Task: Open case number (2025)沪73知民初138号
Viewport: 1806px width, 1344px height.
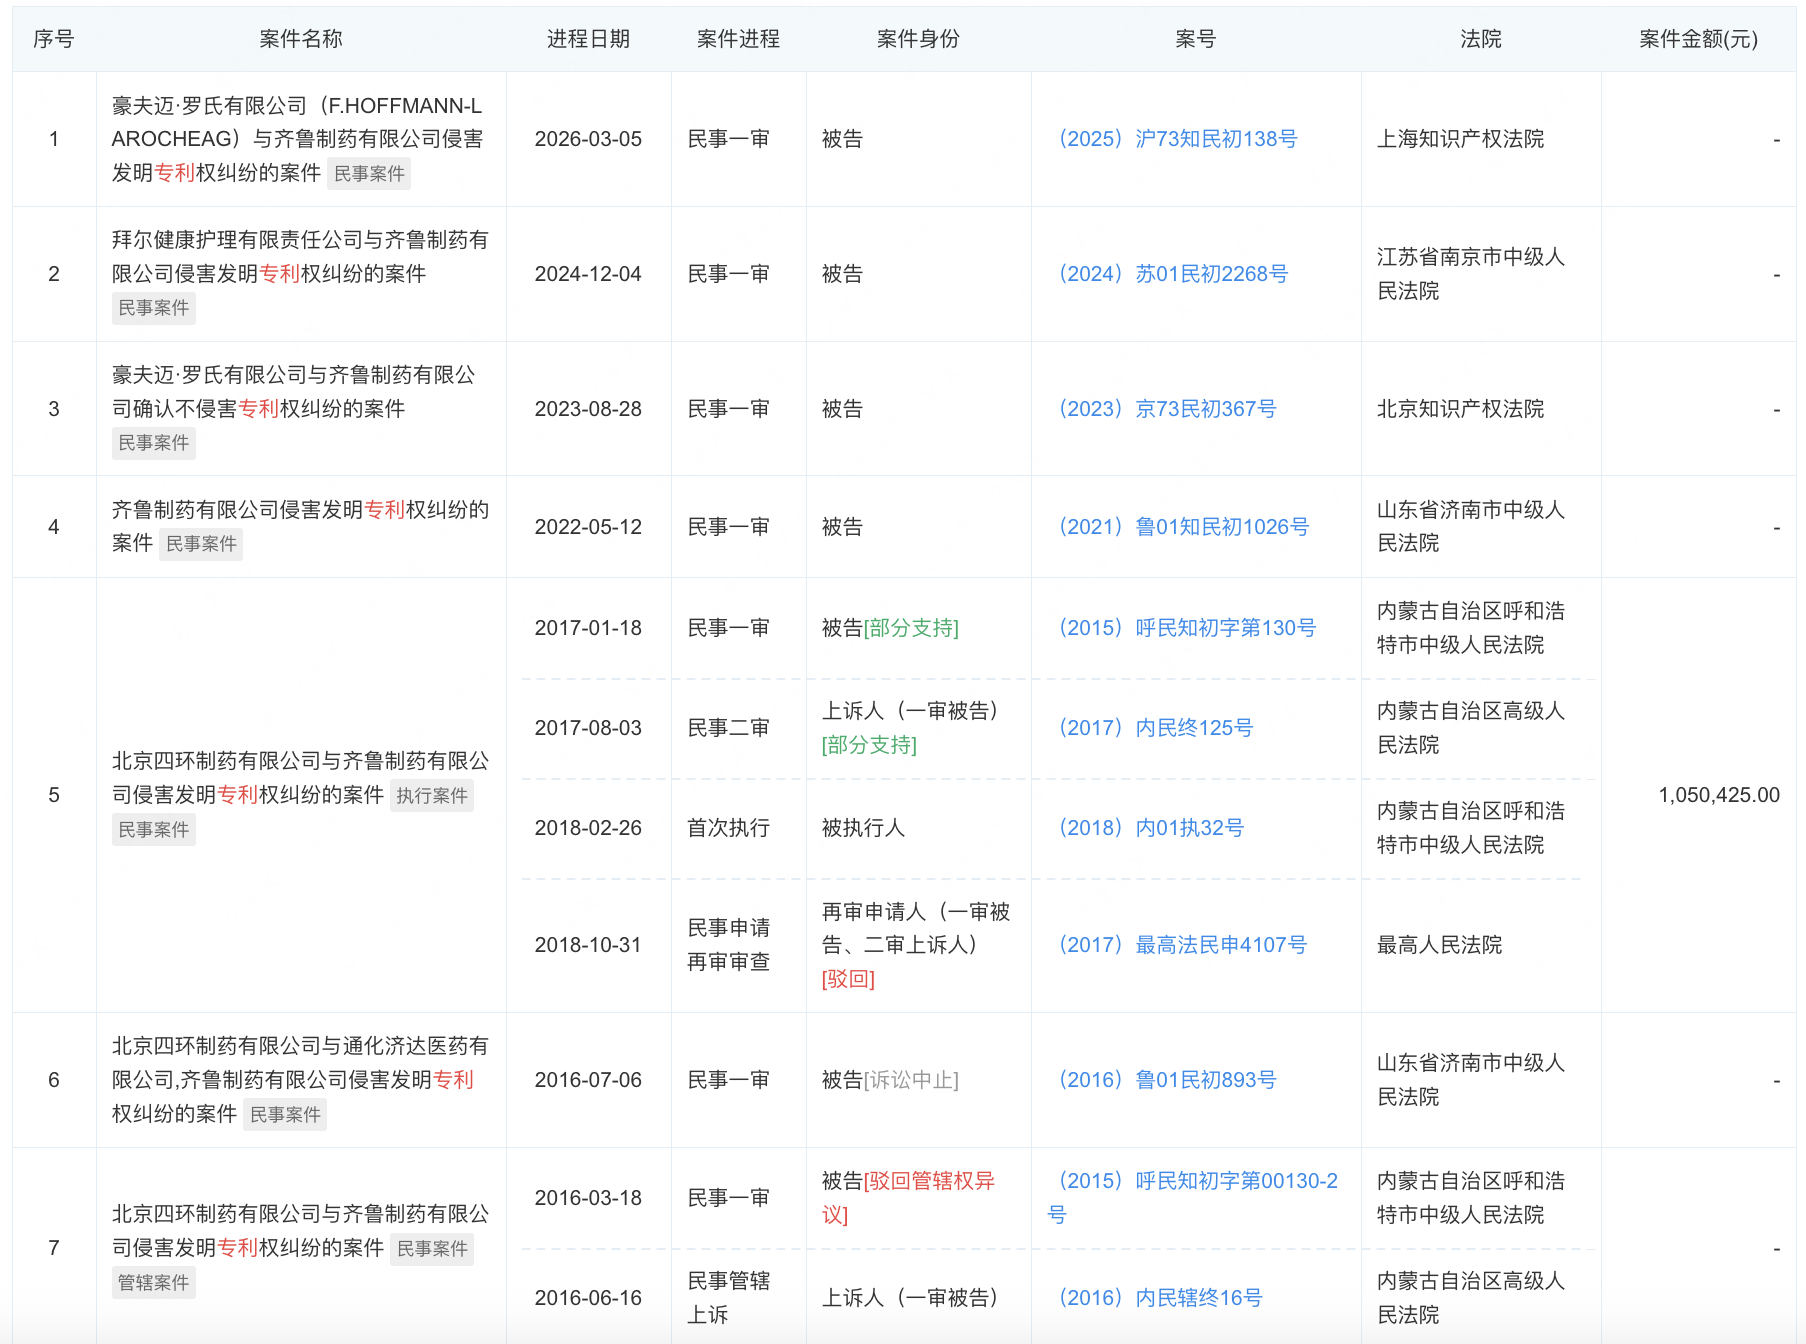Action: [x=1177, y=139]
